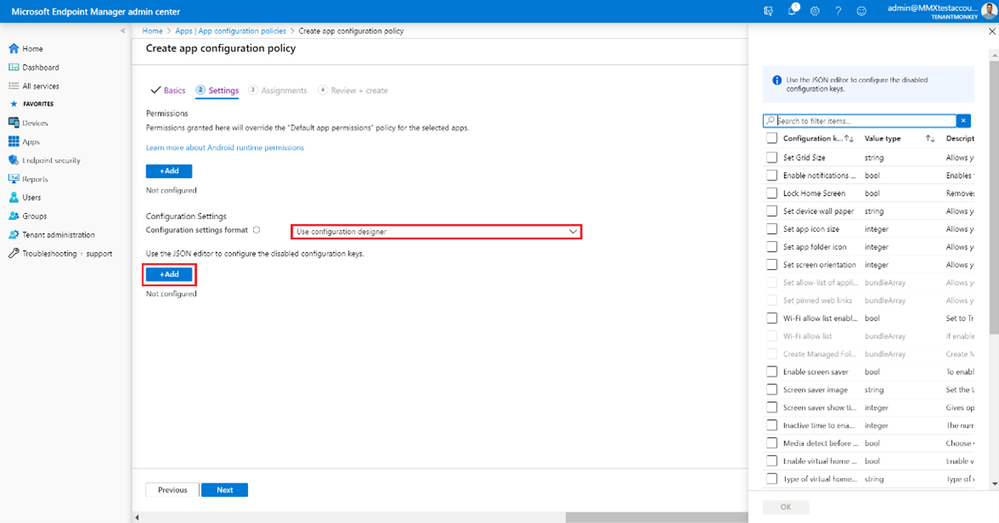Click the OK button in side panel
The height and width of the screenshot is (523, 999).
coord(786,507)
